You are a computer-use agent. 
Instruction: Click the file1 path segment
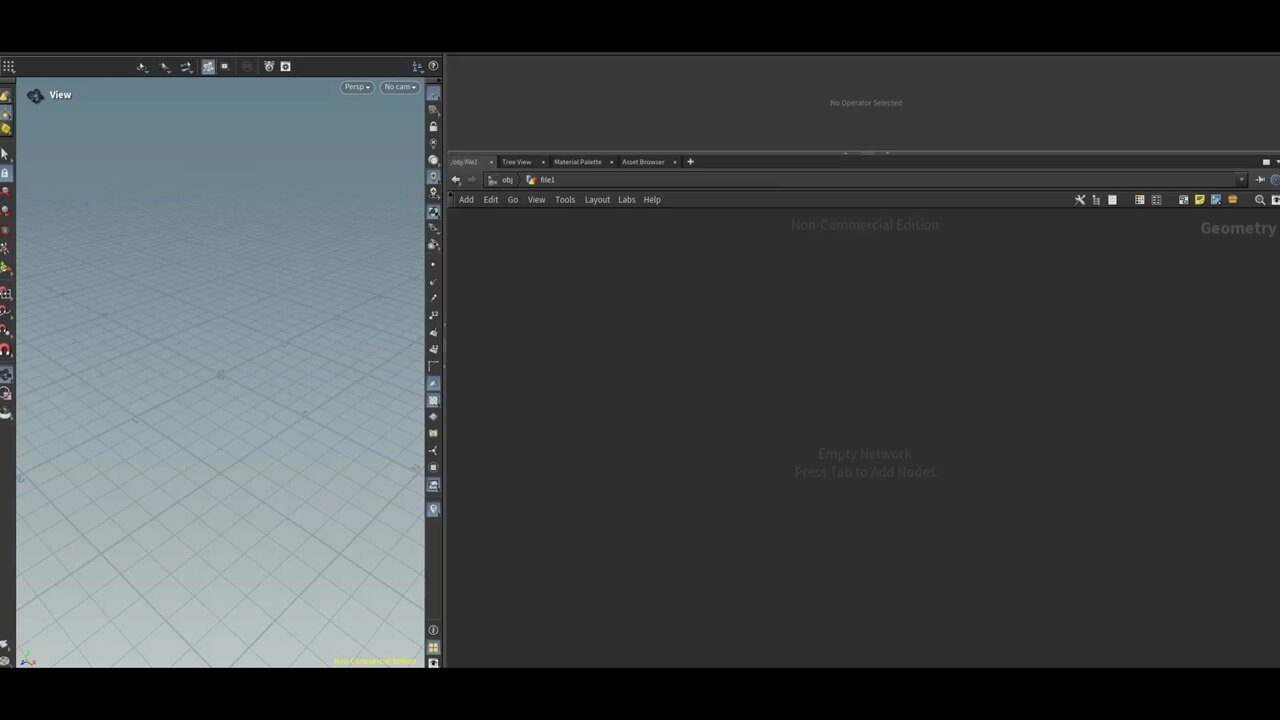pos(541,180)
